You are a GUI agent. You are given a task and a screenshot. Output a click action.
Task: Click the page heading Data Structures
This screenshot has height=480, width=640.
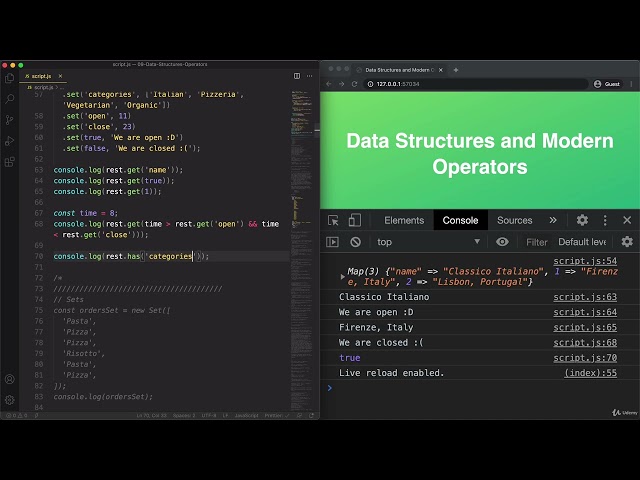(x=480, y=153)
